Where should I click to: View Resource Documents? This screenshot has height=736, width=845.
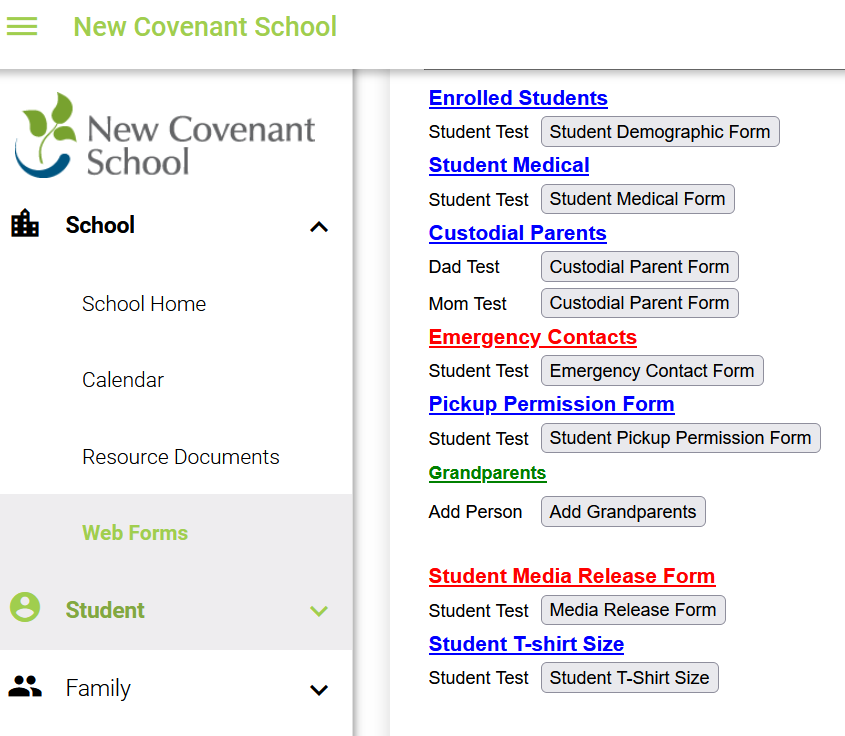coord(180,457)
